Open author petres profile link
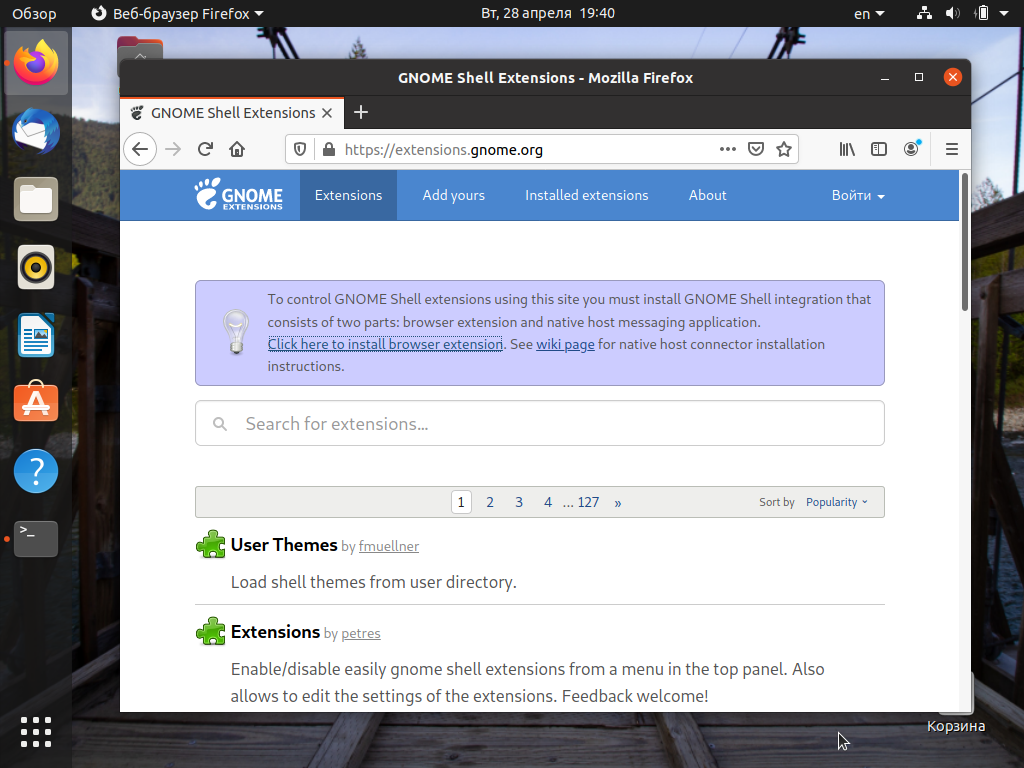This screenshot has width=1024, height=768. click(x=360, y=633)
